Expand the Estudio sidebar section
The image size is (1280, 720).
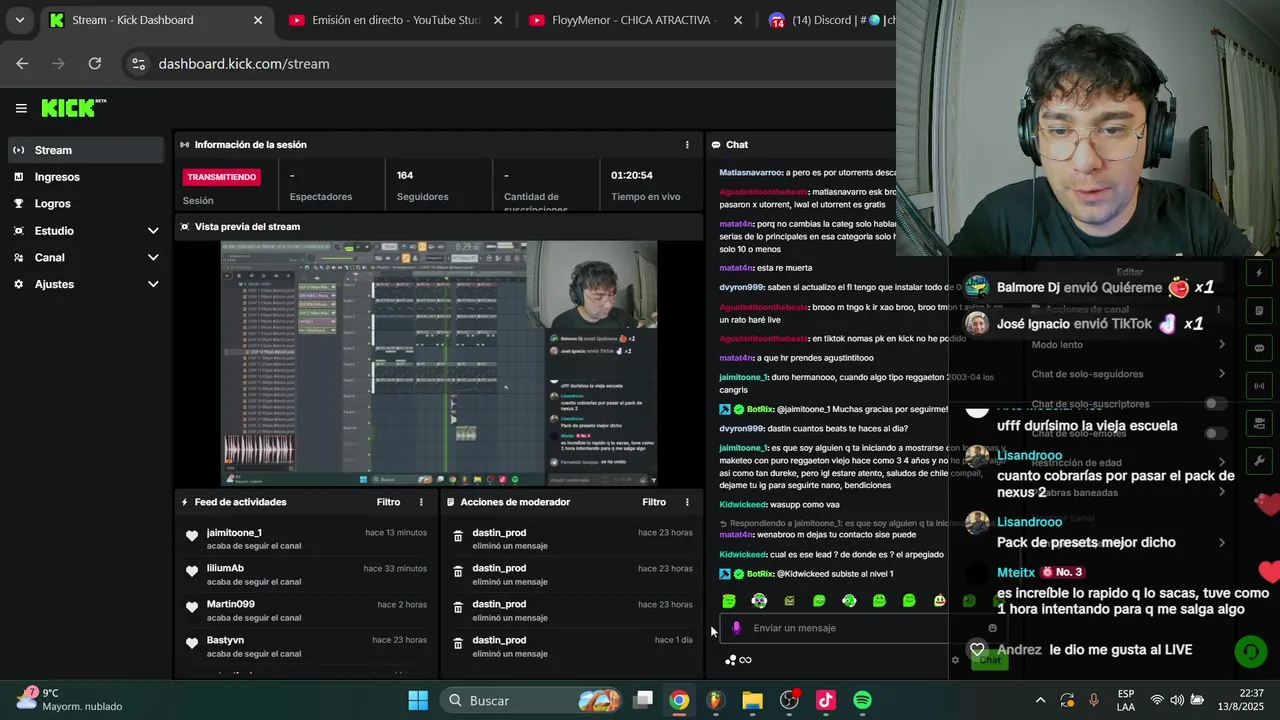[153, 231]
